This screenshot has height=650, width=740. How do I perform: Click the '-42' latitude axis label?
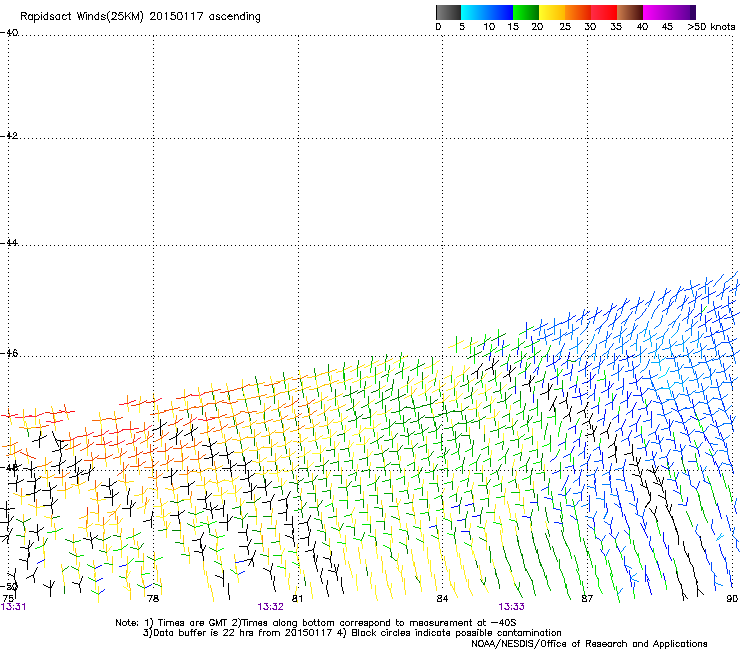(9, 135)
